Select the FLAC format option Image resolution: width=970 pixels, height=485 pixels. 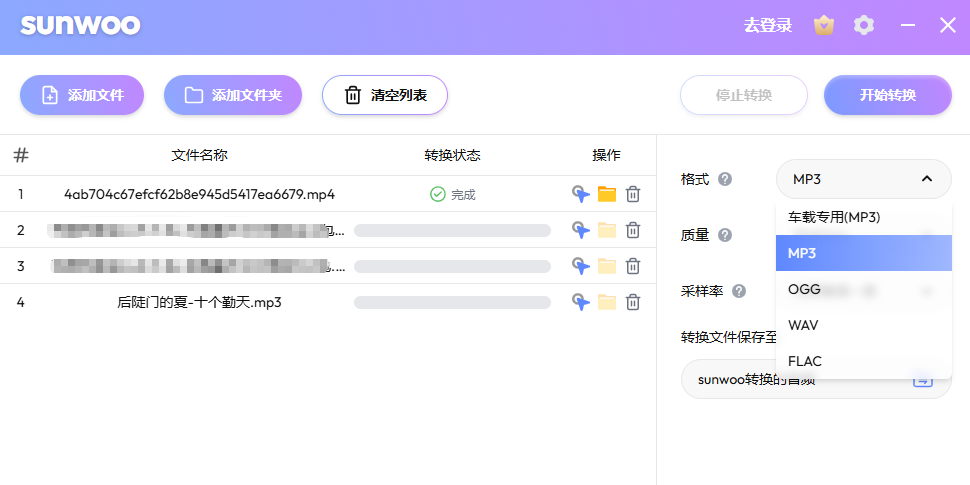point(805,361)
